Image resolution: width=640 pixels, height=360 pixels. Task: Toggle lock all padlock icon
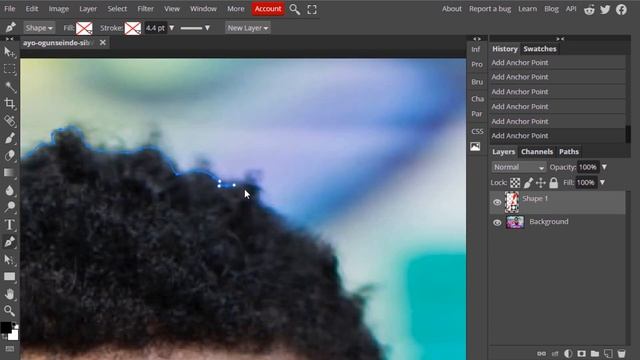click(553, 183)
